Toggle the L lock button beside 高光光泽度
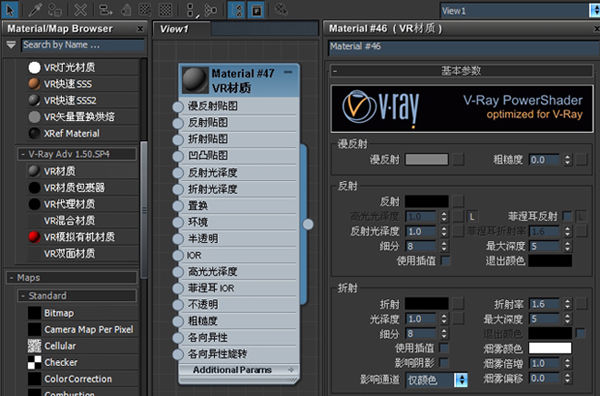600x396 pixels. click(x=472, y=217)
